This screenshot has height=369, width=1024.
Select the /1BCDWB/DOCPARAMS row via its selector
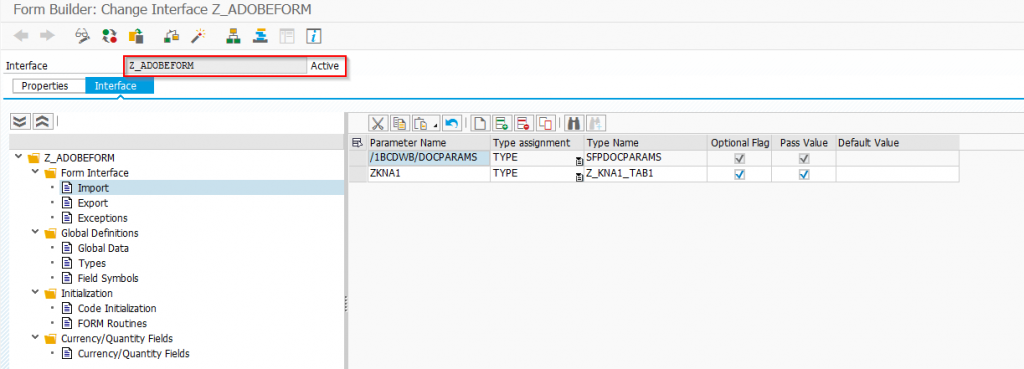[x=358, y=158]
